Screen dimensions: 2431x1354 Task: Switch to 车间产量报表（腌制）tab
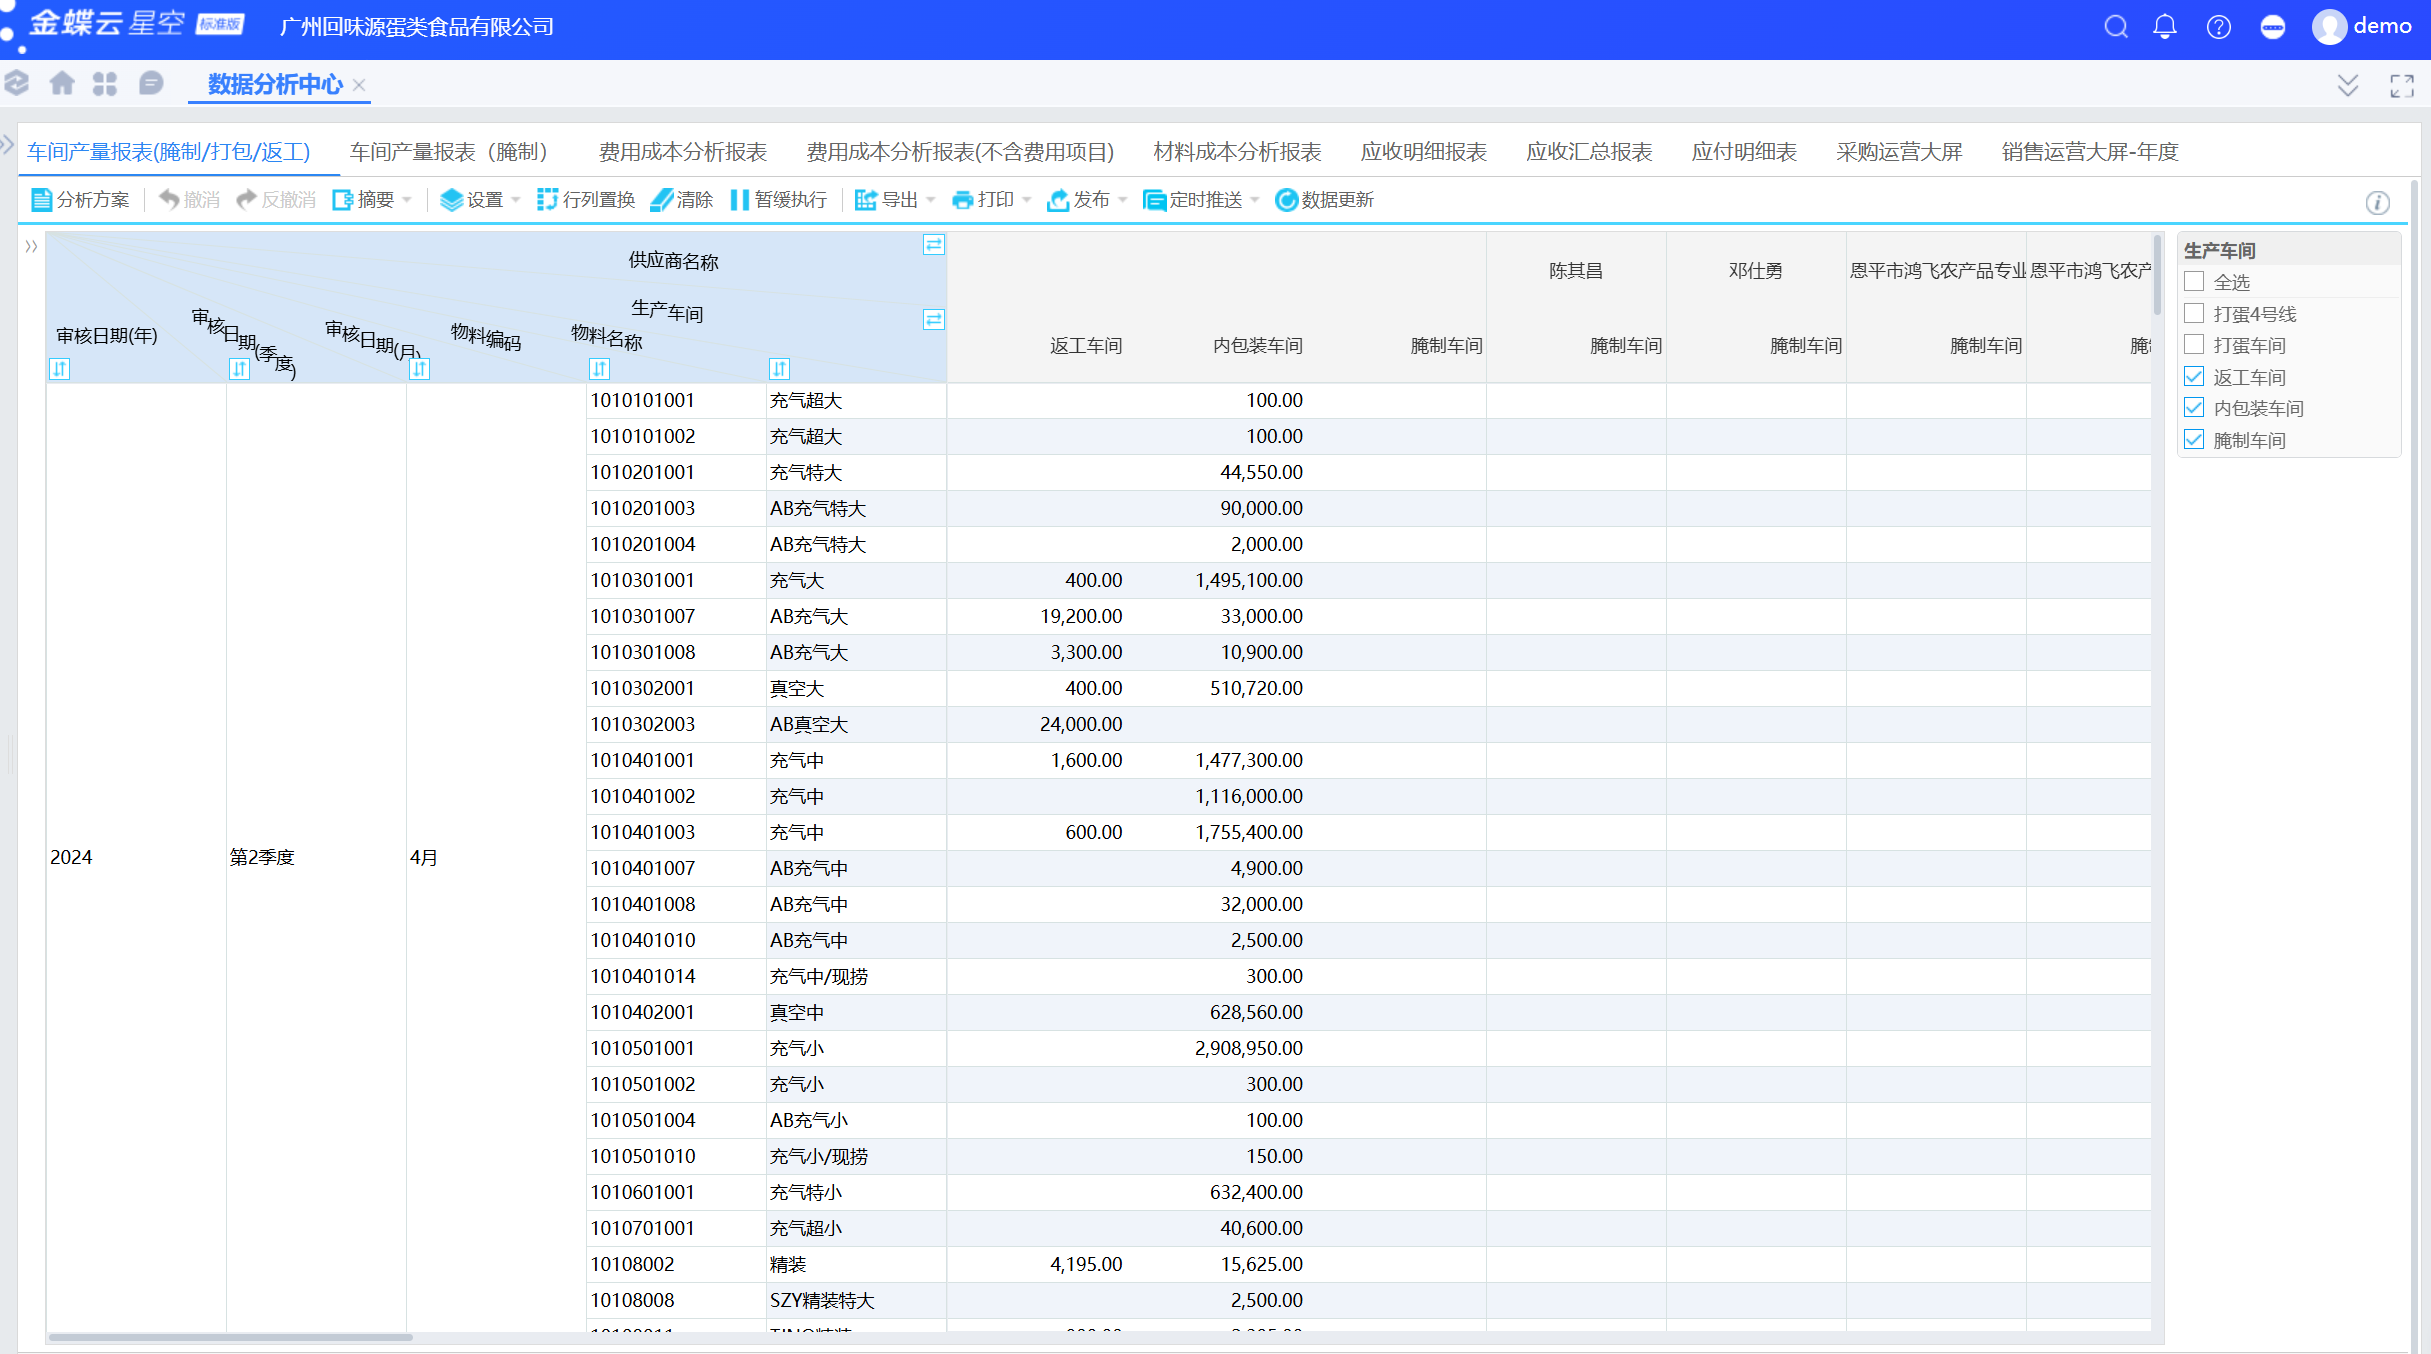click(448, 152)
